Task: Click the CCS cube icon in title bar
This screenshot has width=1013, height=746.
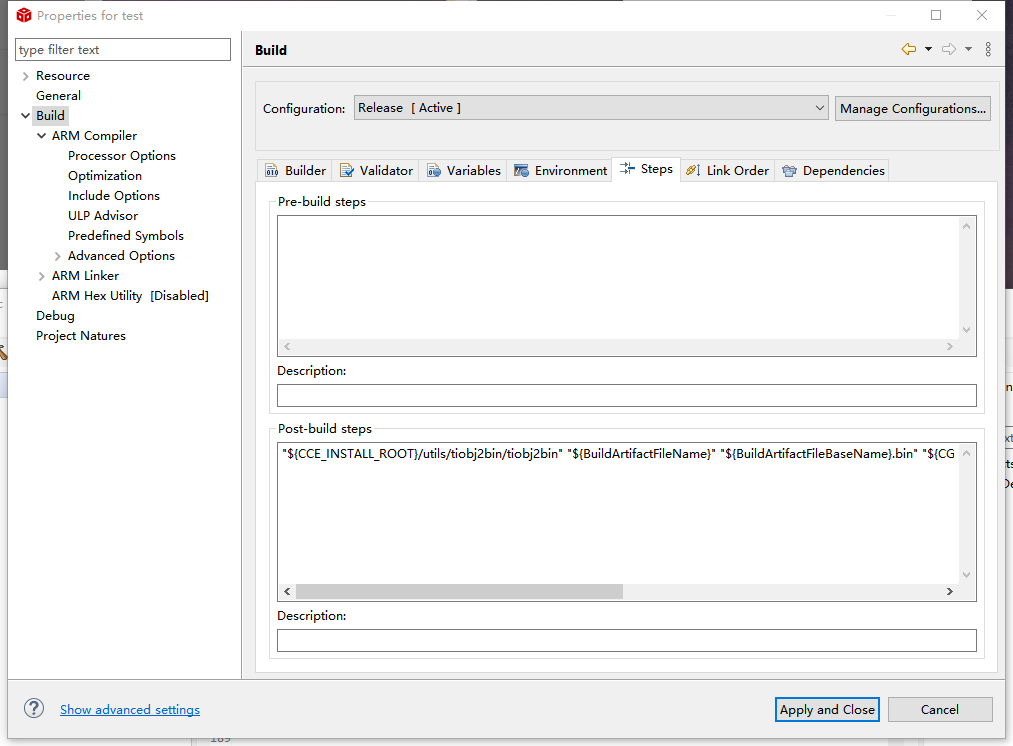Action: point(24,15)
